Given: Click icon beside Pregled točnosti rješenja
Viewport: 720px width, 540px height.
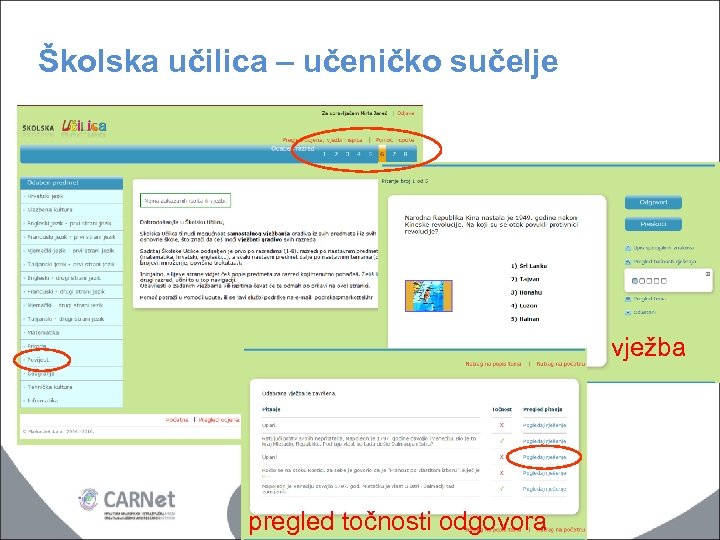Looking at the screenshot, I should [x=628, y=262].
